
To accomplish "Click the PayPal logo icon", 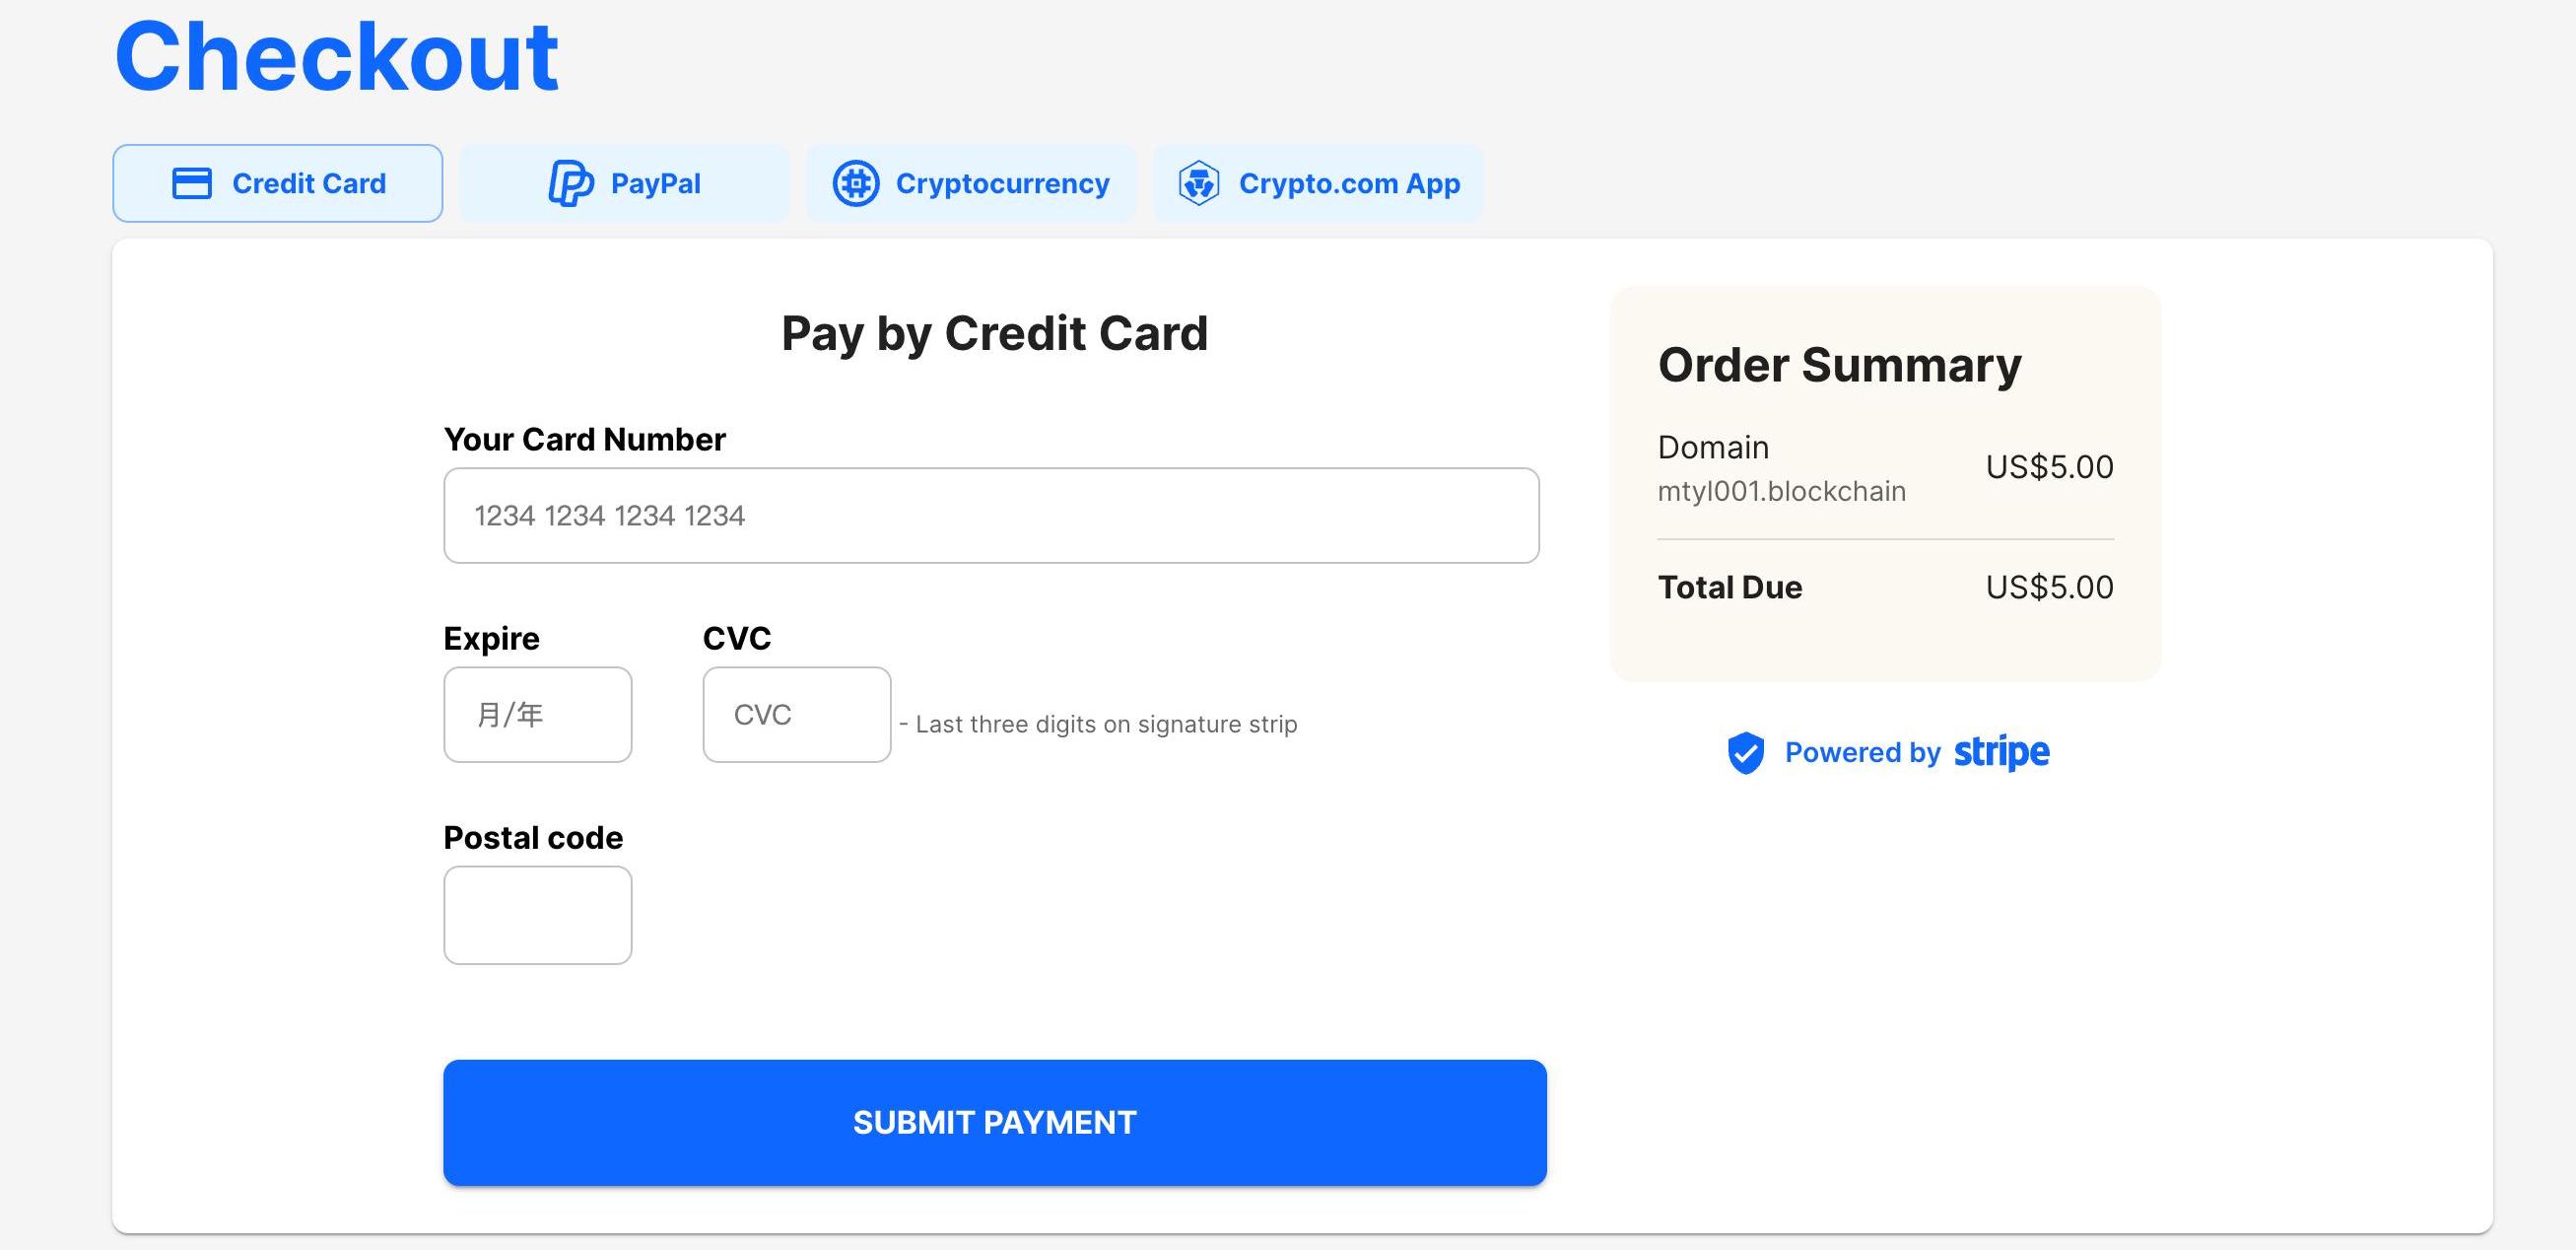I will tap(571, 183).
